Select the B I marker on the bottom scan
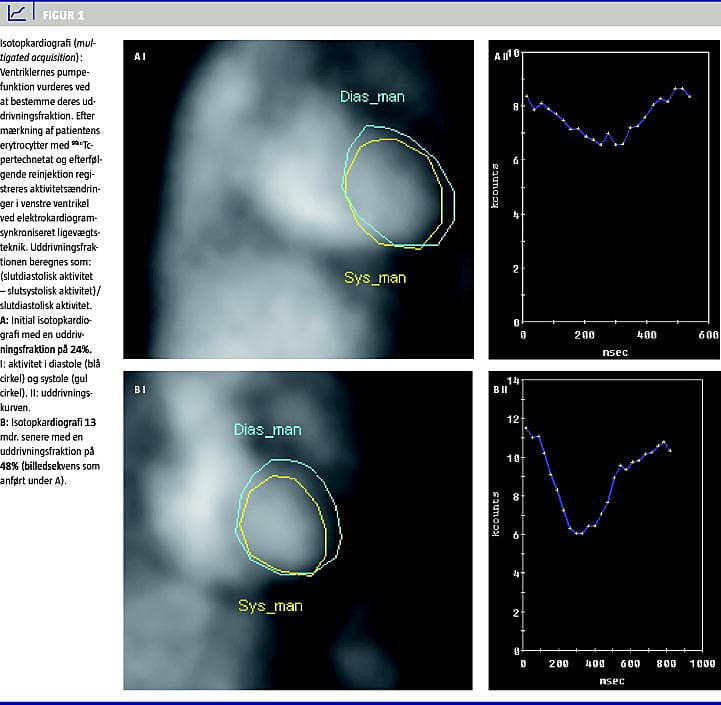 point(140,388)
